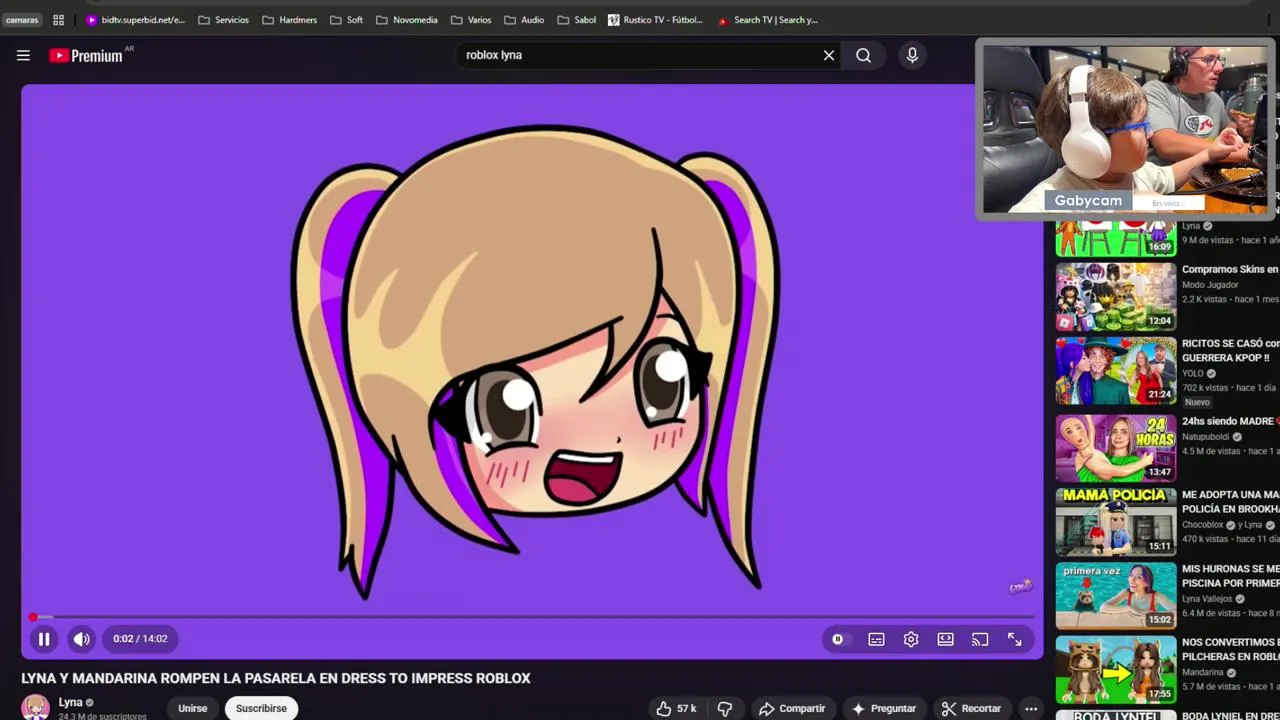Open Compramos Skins video thumbnail 12:04
1280x720 pixels.
[1116, 296]
